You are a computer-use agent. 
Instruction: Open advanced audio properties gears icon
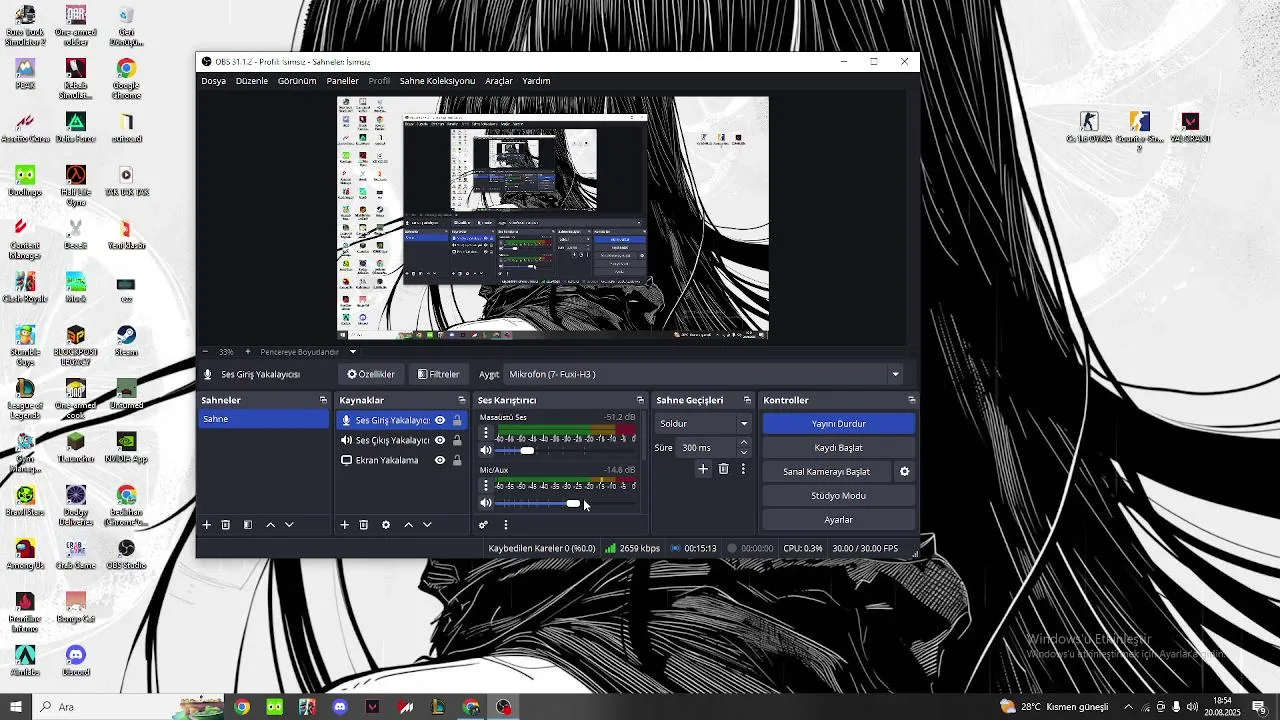click(x=483, y=525)
